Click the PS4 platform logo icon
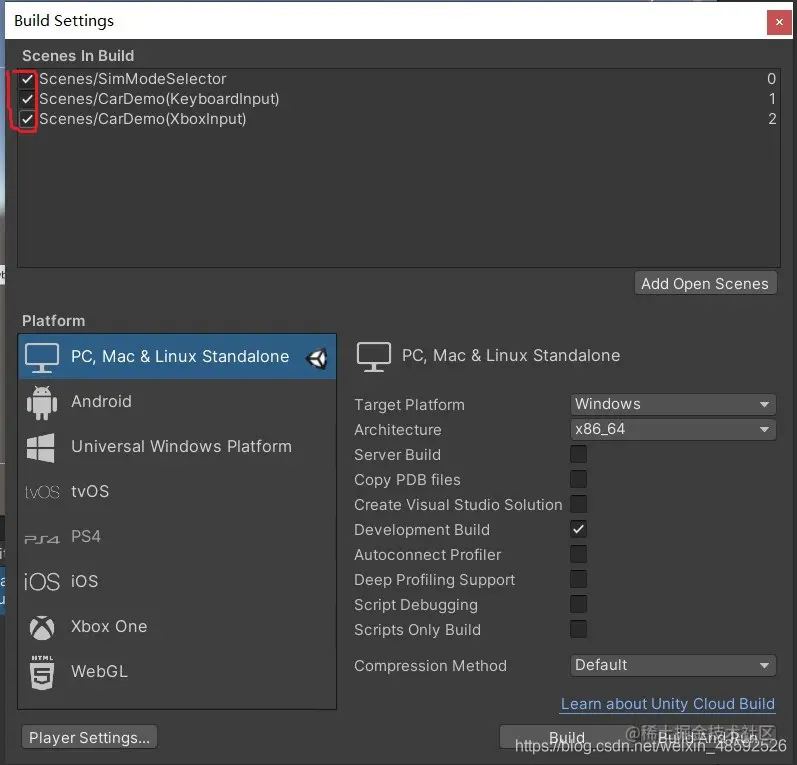 [42, 538]
